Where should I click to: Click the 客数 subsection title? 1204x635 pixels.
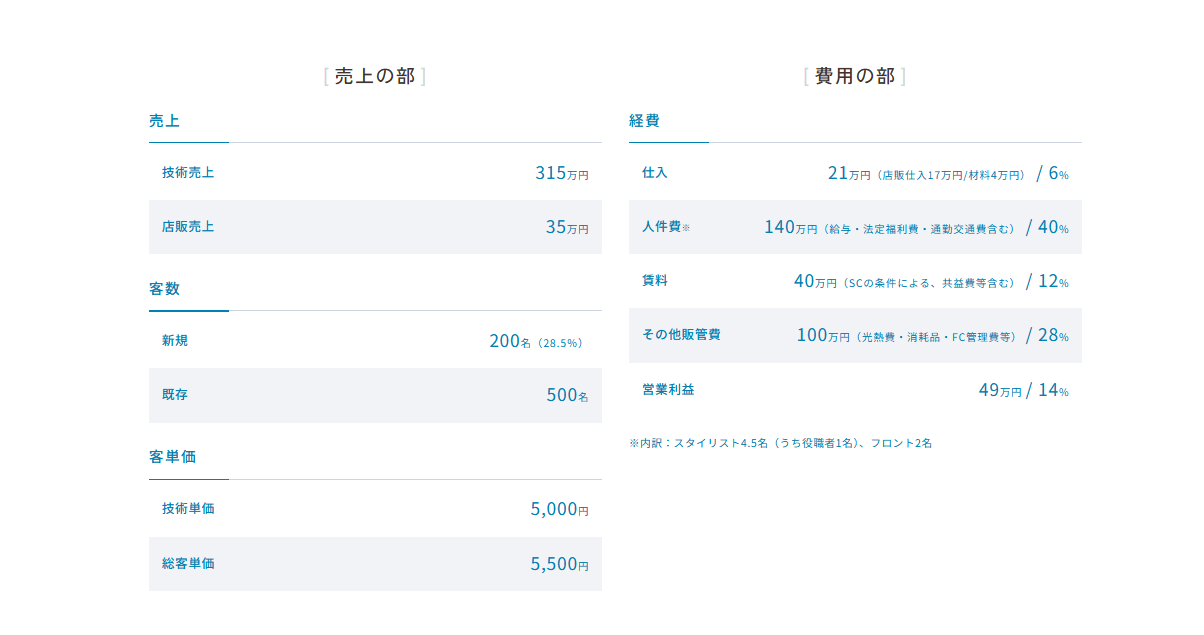point(164,289)
